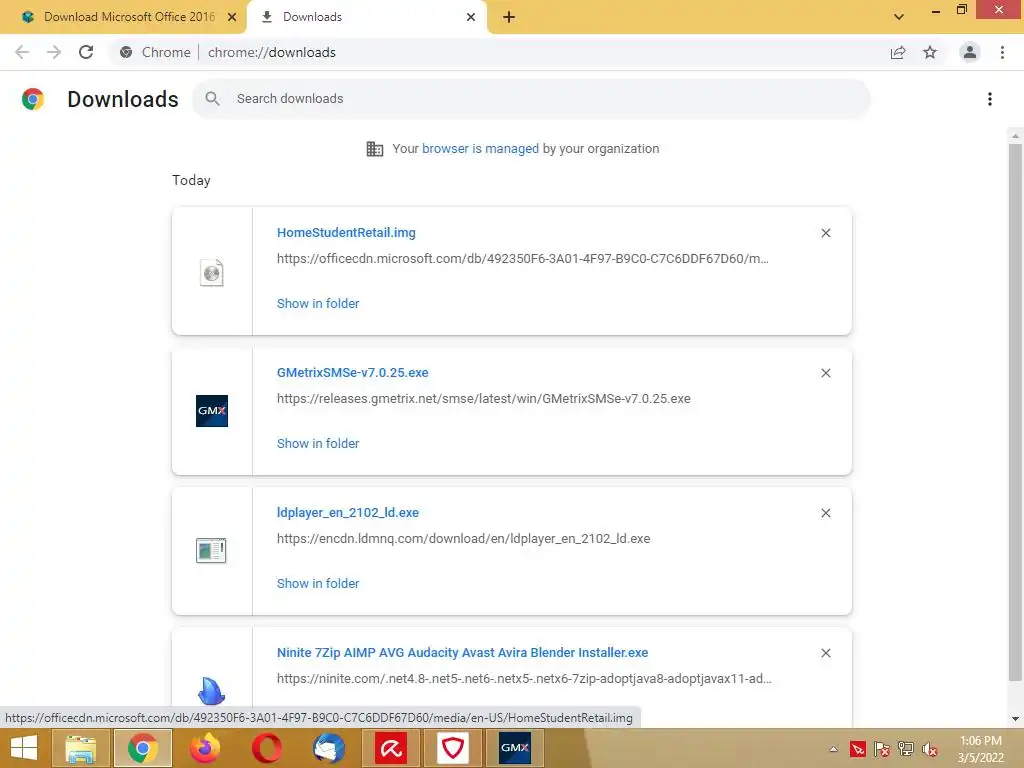This screenshot has height=768, width=1024.
Task: Launch Firefox from the taskbar
Action: pyautogui.click(x=204, y=748)
